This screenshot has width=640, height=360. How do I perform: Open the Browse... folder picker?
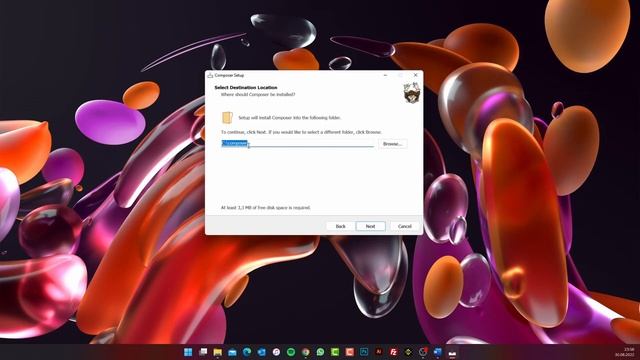click(392, 144)
